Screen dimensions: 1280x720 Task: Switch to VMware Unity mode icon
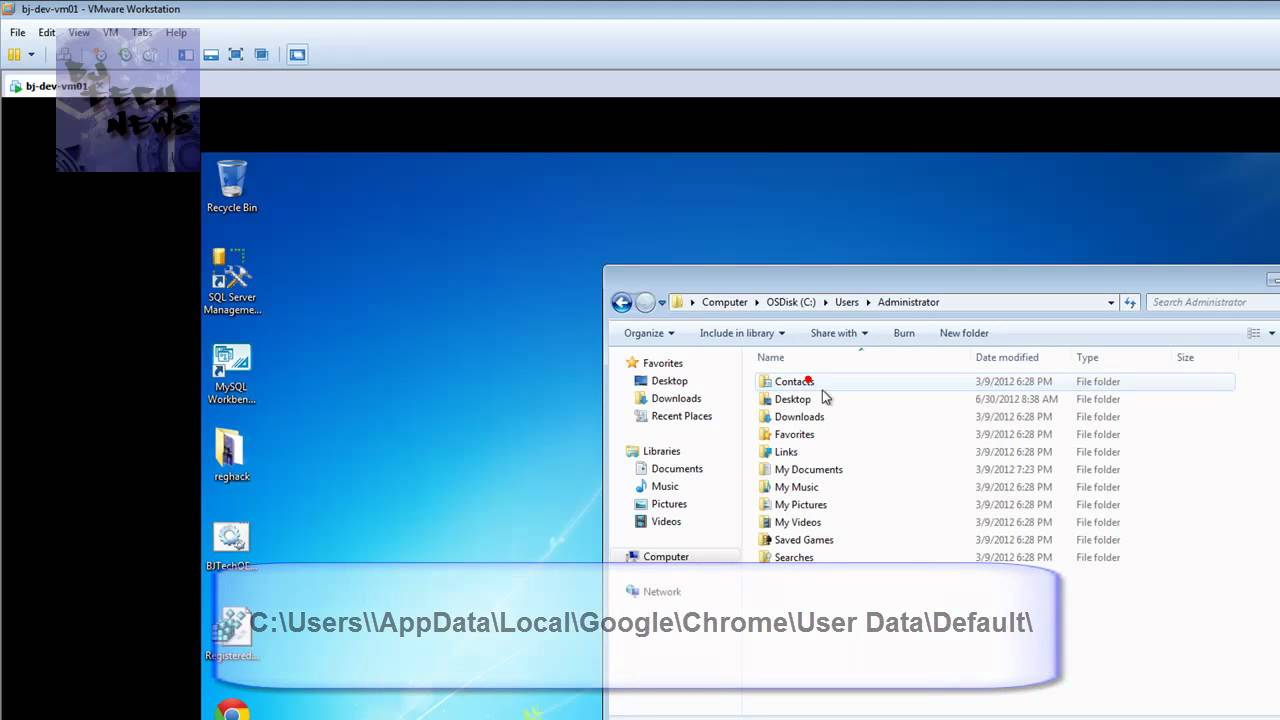coord(261,55)
